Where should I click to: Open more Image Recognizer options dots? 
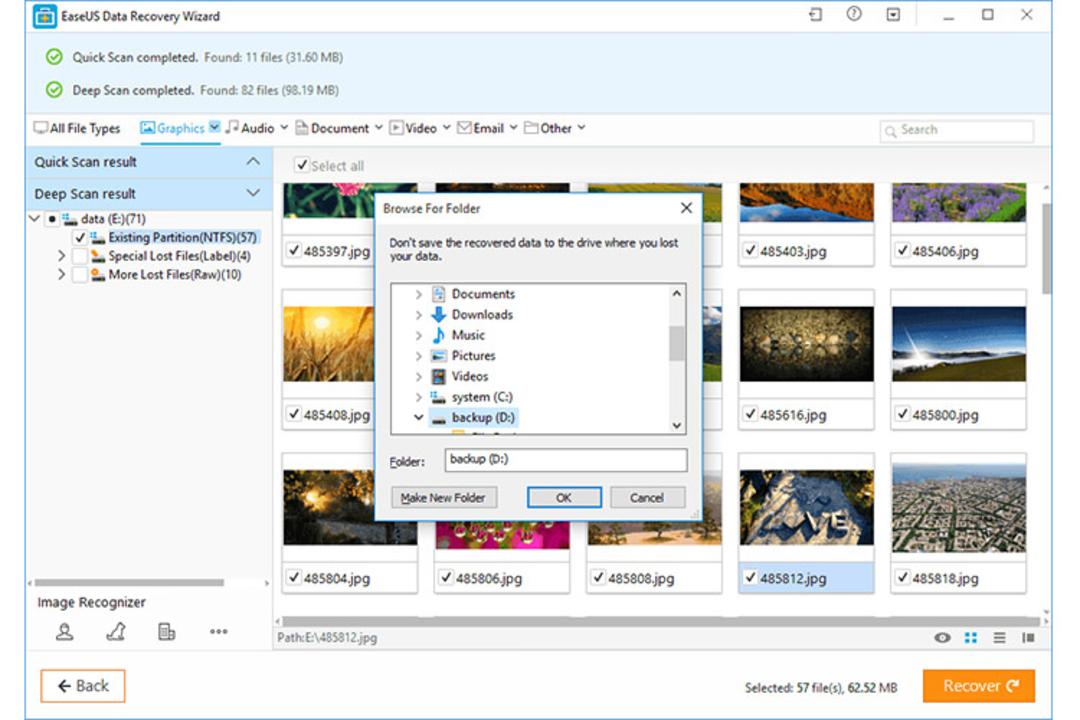click(x=218, y=631)
